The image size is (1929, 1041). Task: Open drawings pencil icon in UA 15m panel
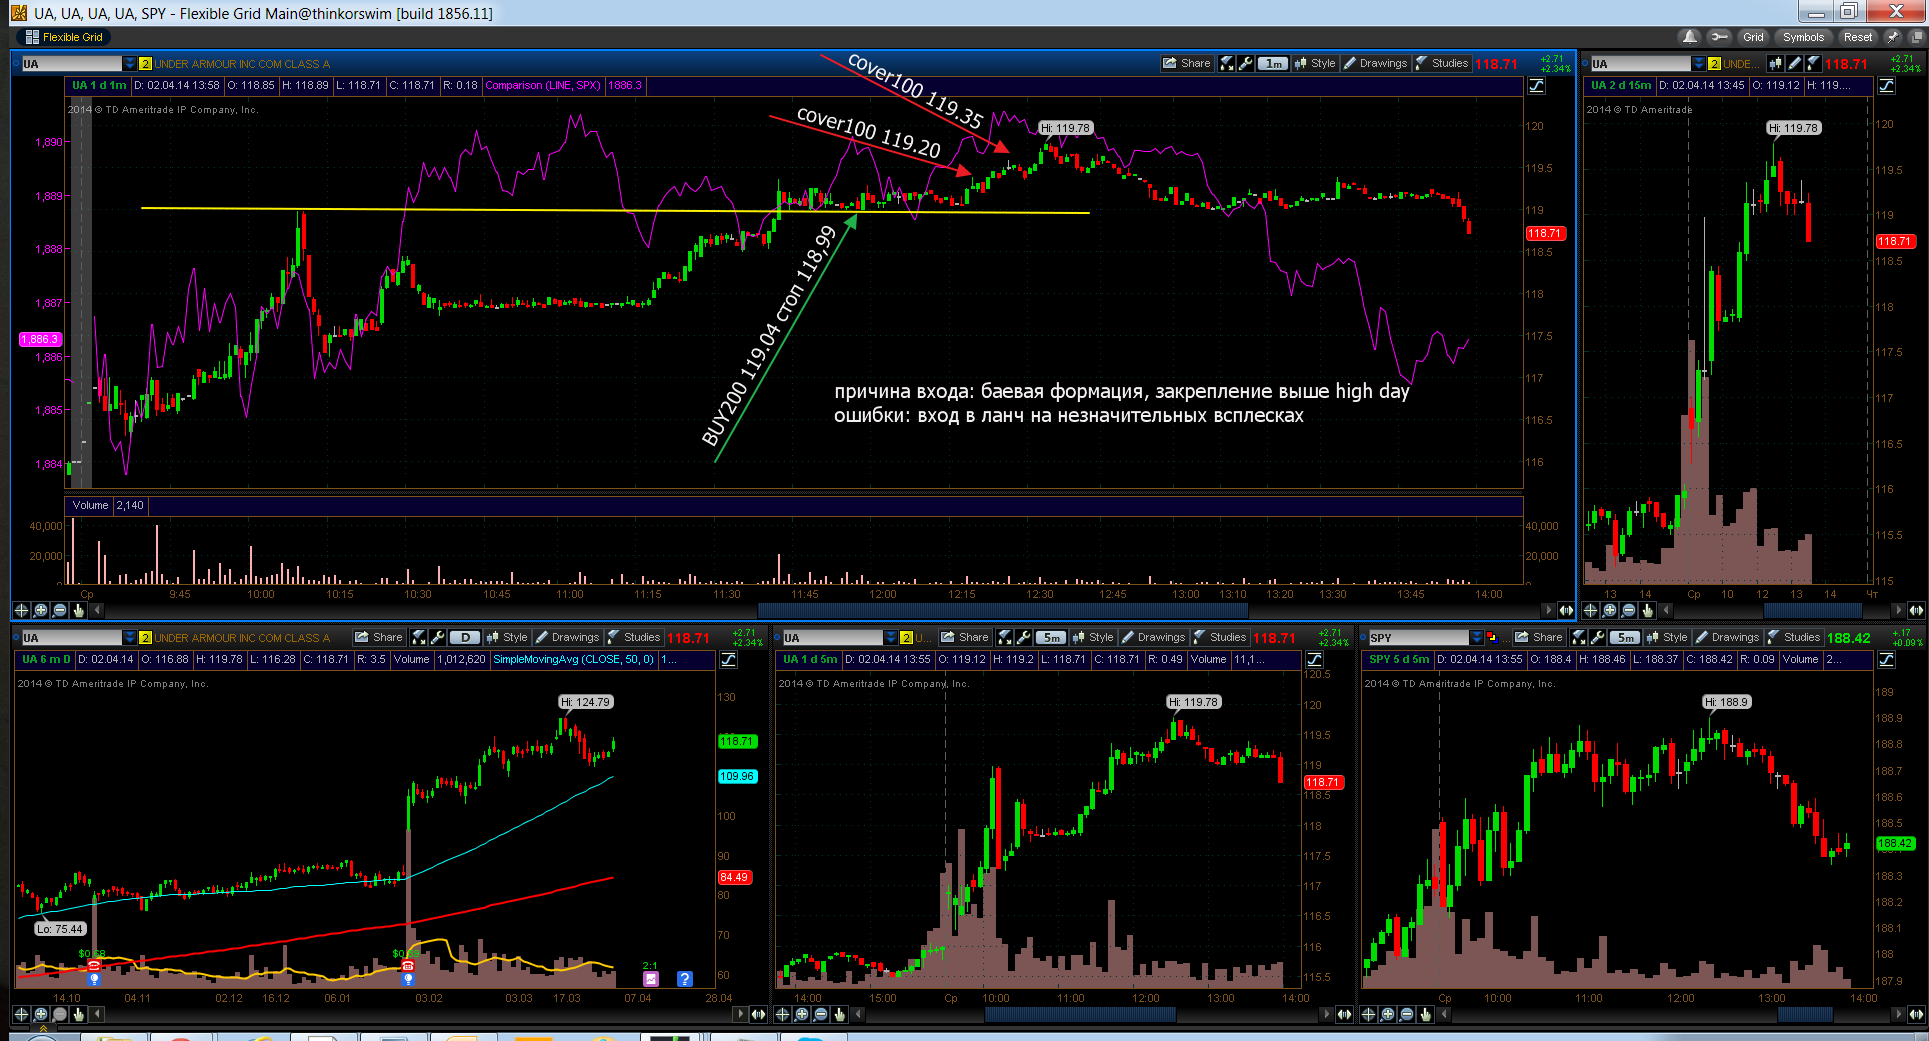click(x=1794, y=64)
